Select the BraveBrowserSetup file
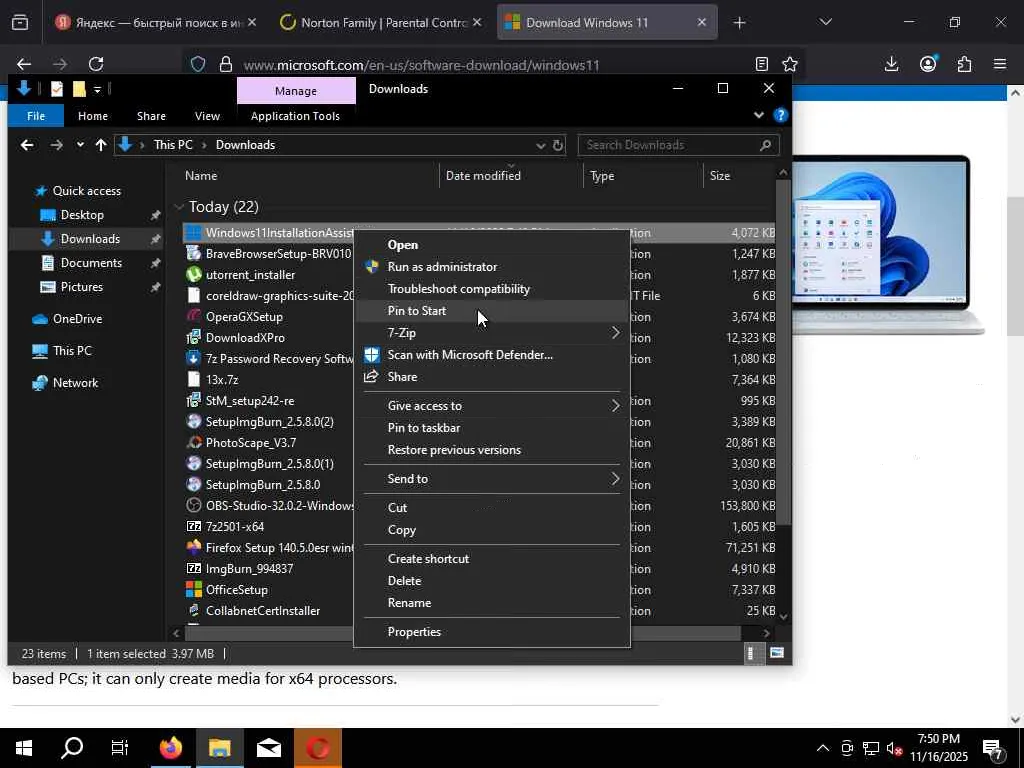1024x768 pixels. [x=278, y=253]
